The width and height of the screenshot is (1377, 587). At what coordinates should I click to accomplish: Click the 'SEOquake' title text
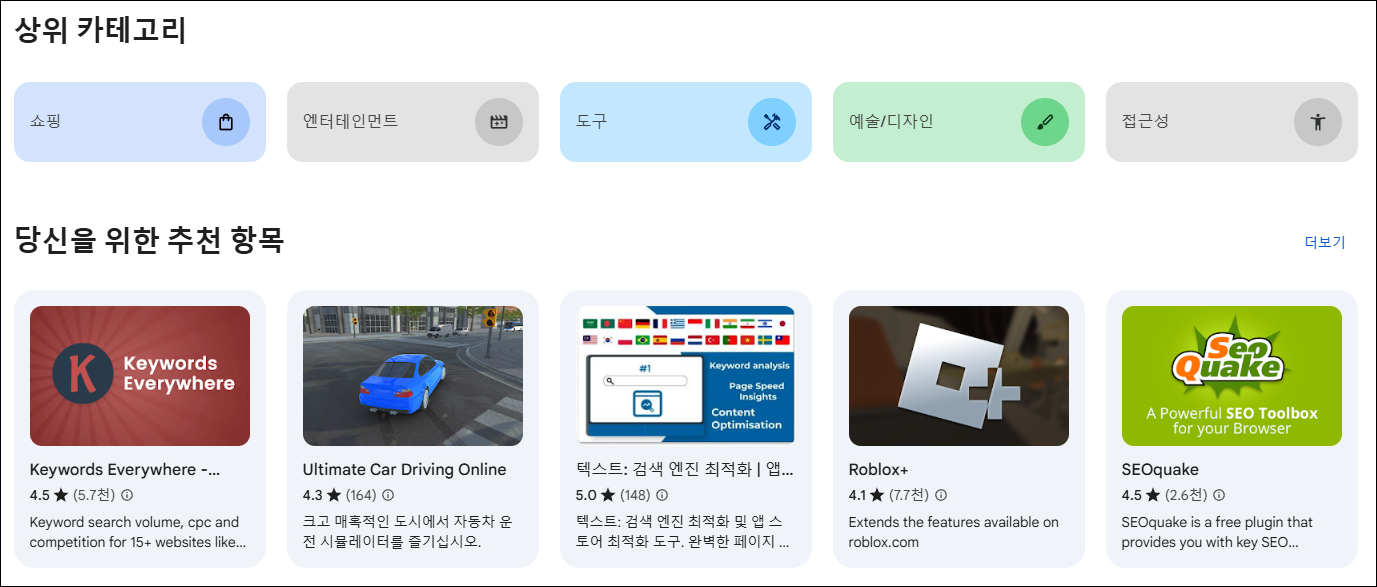[x=1160, y=469]
